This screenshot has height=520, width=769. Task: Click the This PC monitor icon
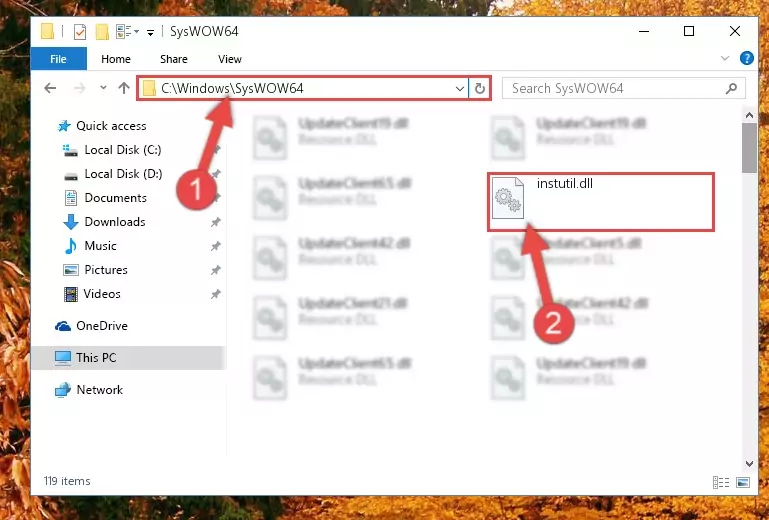[63, 358]
